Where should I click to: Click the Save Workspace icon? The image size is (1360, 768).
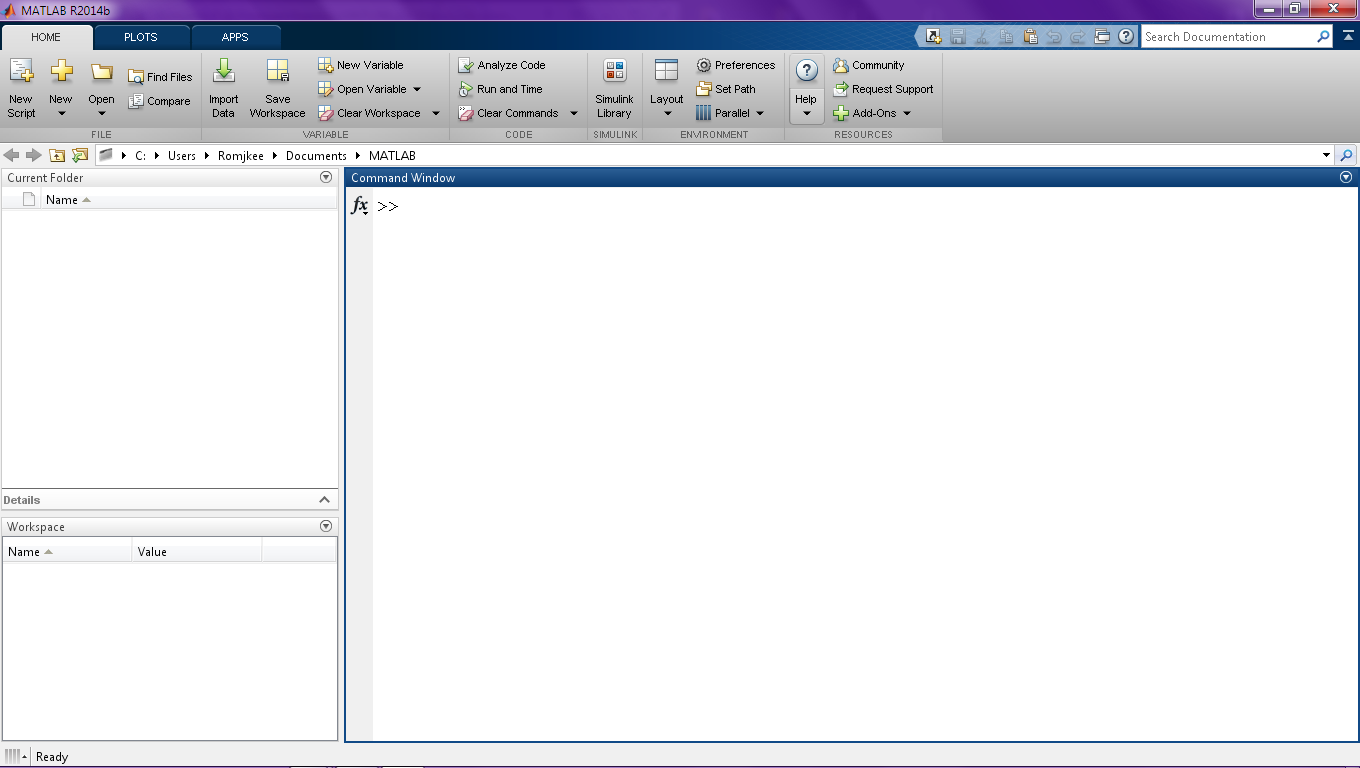click(x=278, y=72)
